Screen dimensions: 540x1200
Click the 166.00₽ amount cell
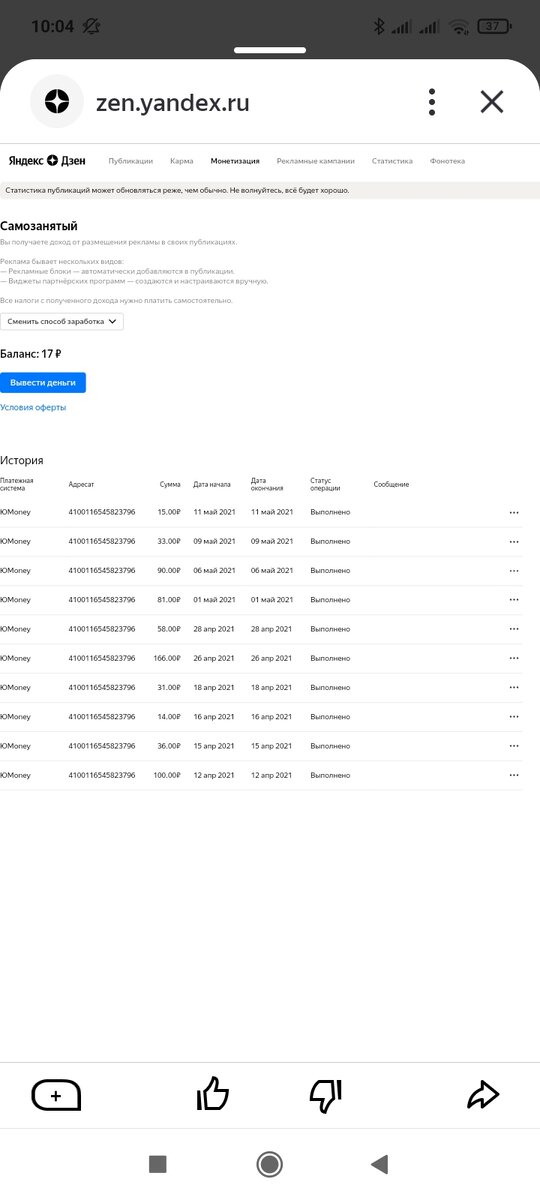point(167,658)
